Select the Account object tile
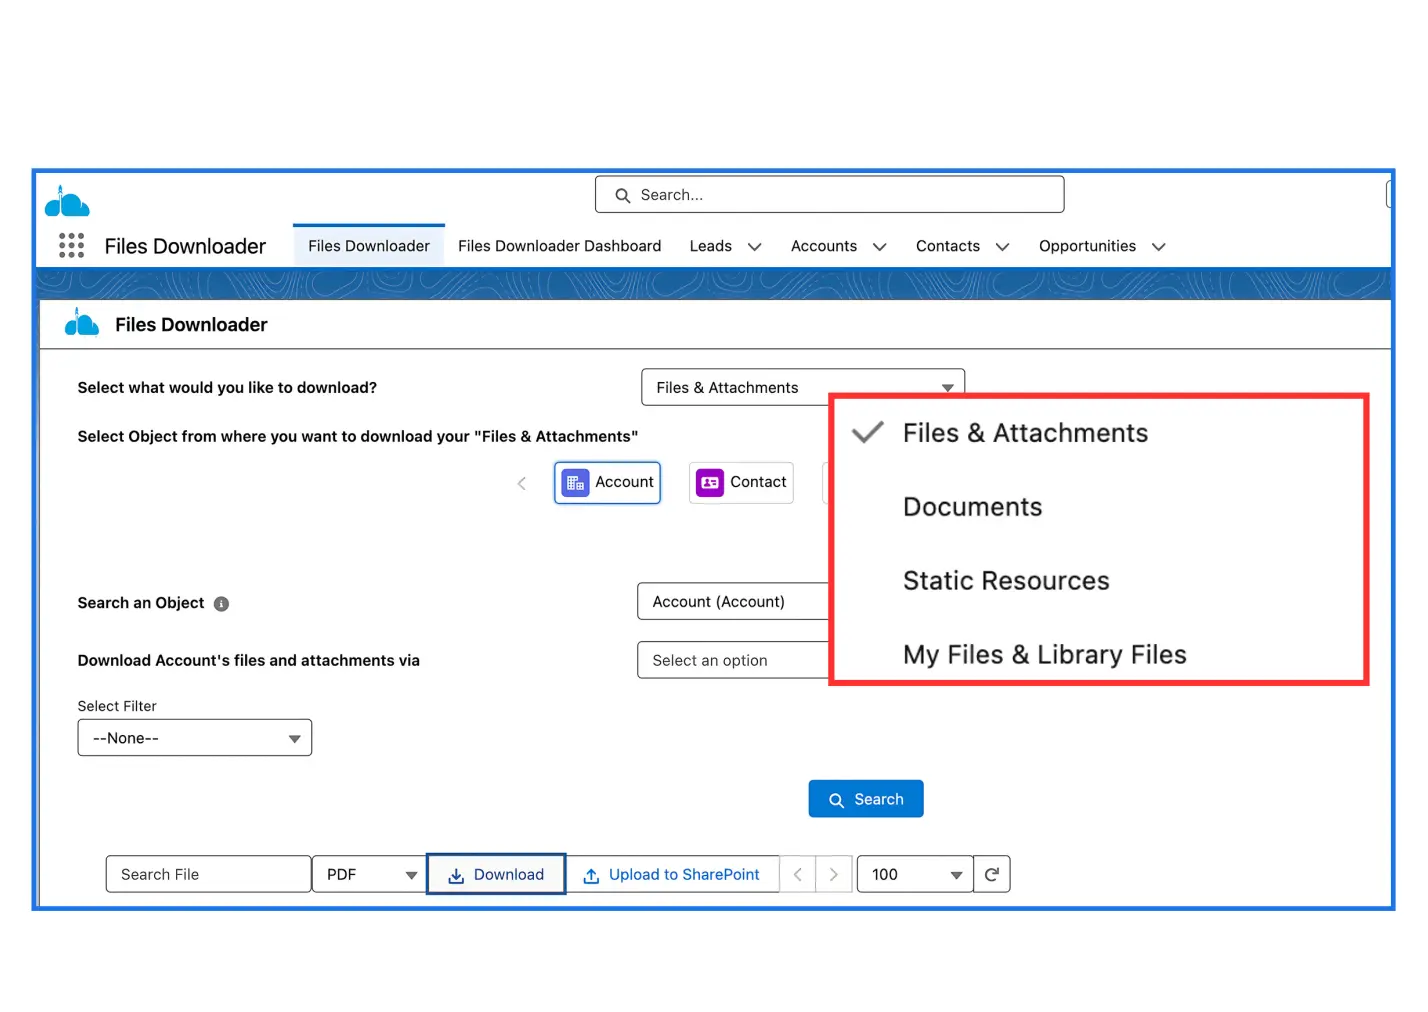Viewport: 1428px width, 1012px height. (607, 483)
